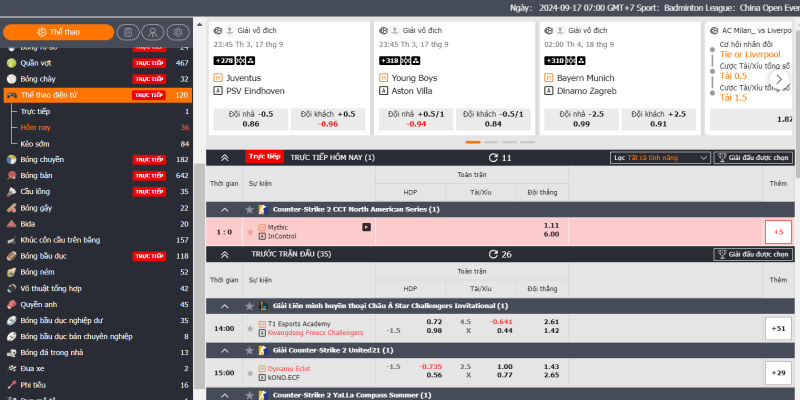800x400 pixels.
Task: Click the refresh icon for live matches
Action: click(493, 158)
